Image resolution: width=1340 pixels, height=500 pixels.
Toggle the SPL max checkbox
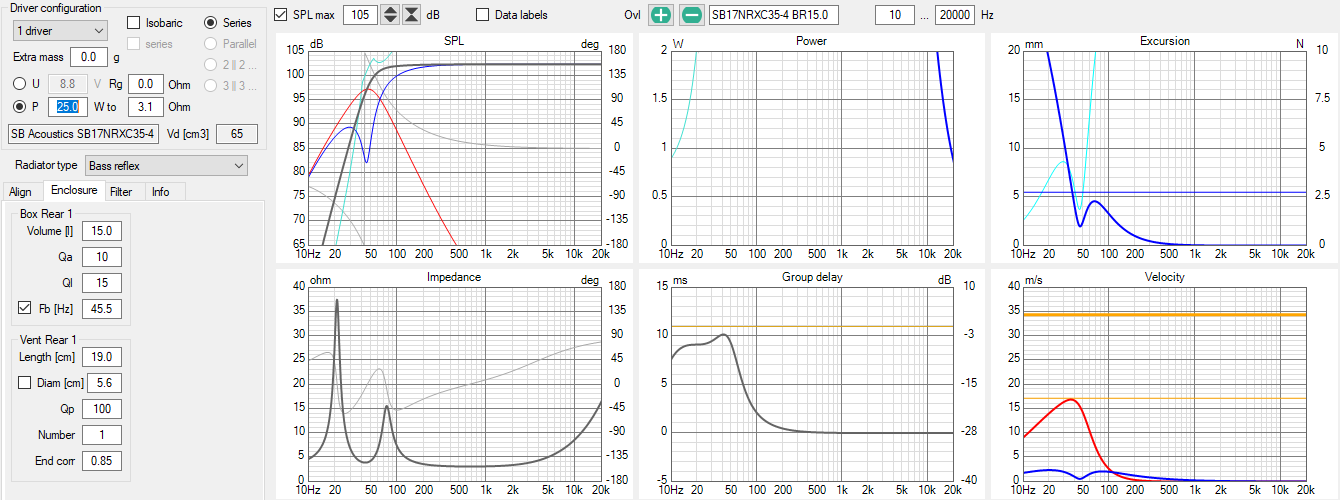pyautogui.click(x=281, y=15)
